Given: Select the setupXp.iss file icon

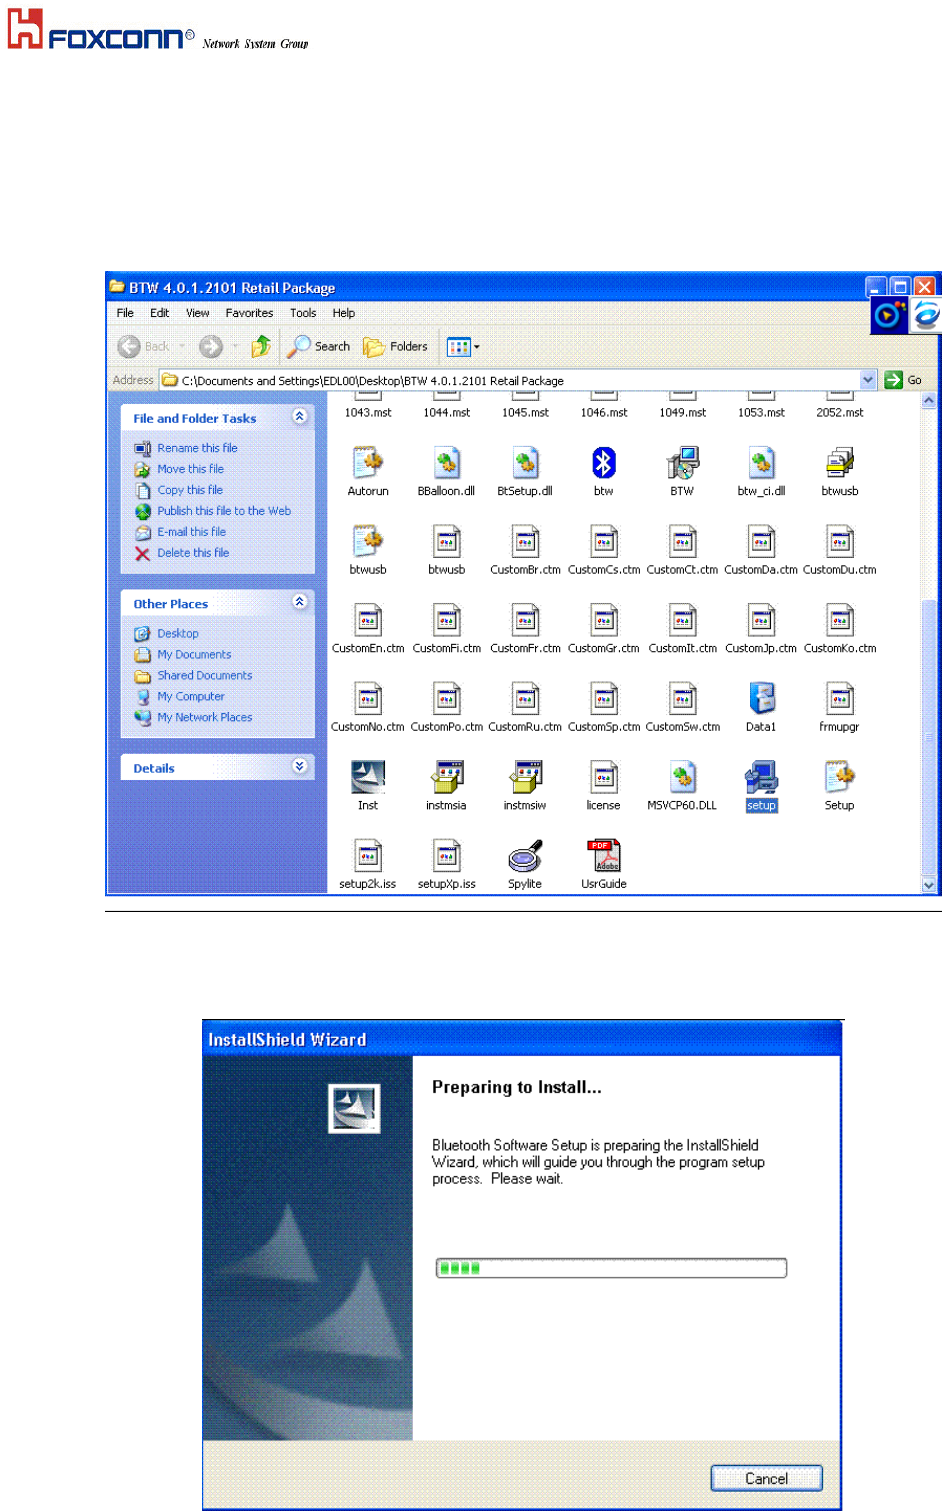Looking at the screenshot, I should tap(446, 856).
